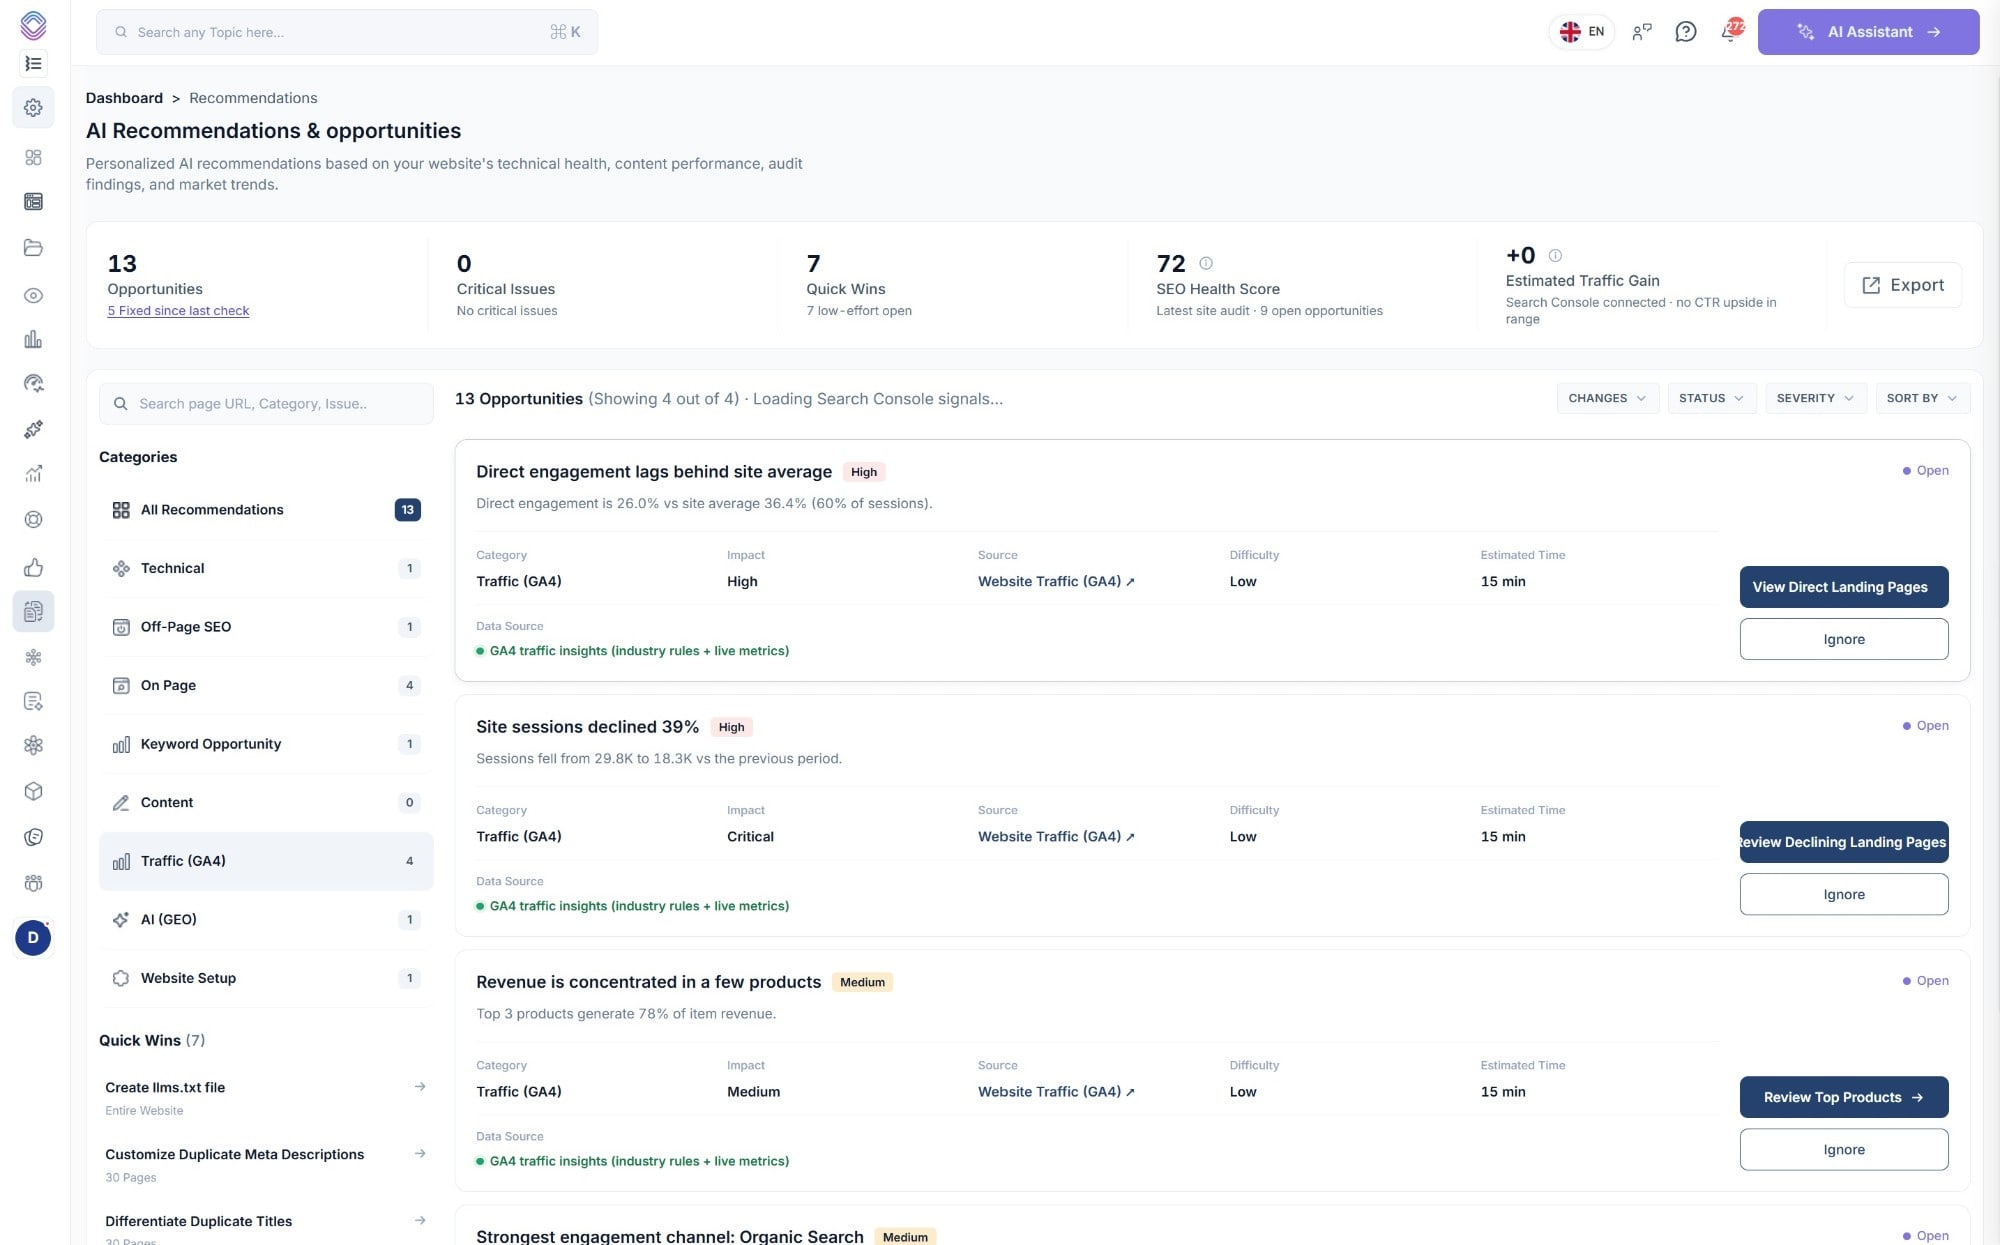The width and height of the screenshot is (2000, 1245).
Task: Open the 3D cube icon in sidebar
Action: [x=33, y=792]
